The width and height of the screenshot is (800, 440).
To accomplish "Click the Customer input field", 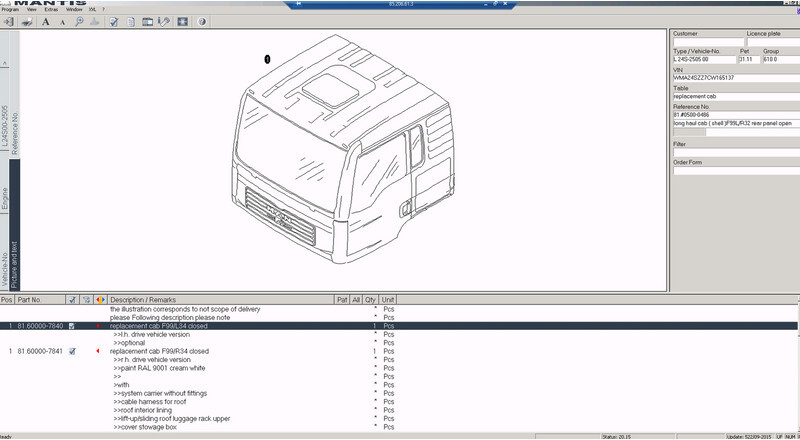I will coord(708,42).
